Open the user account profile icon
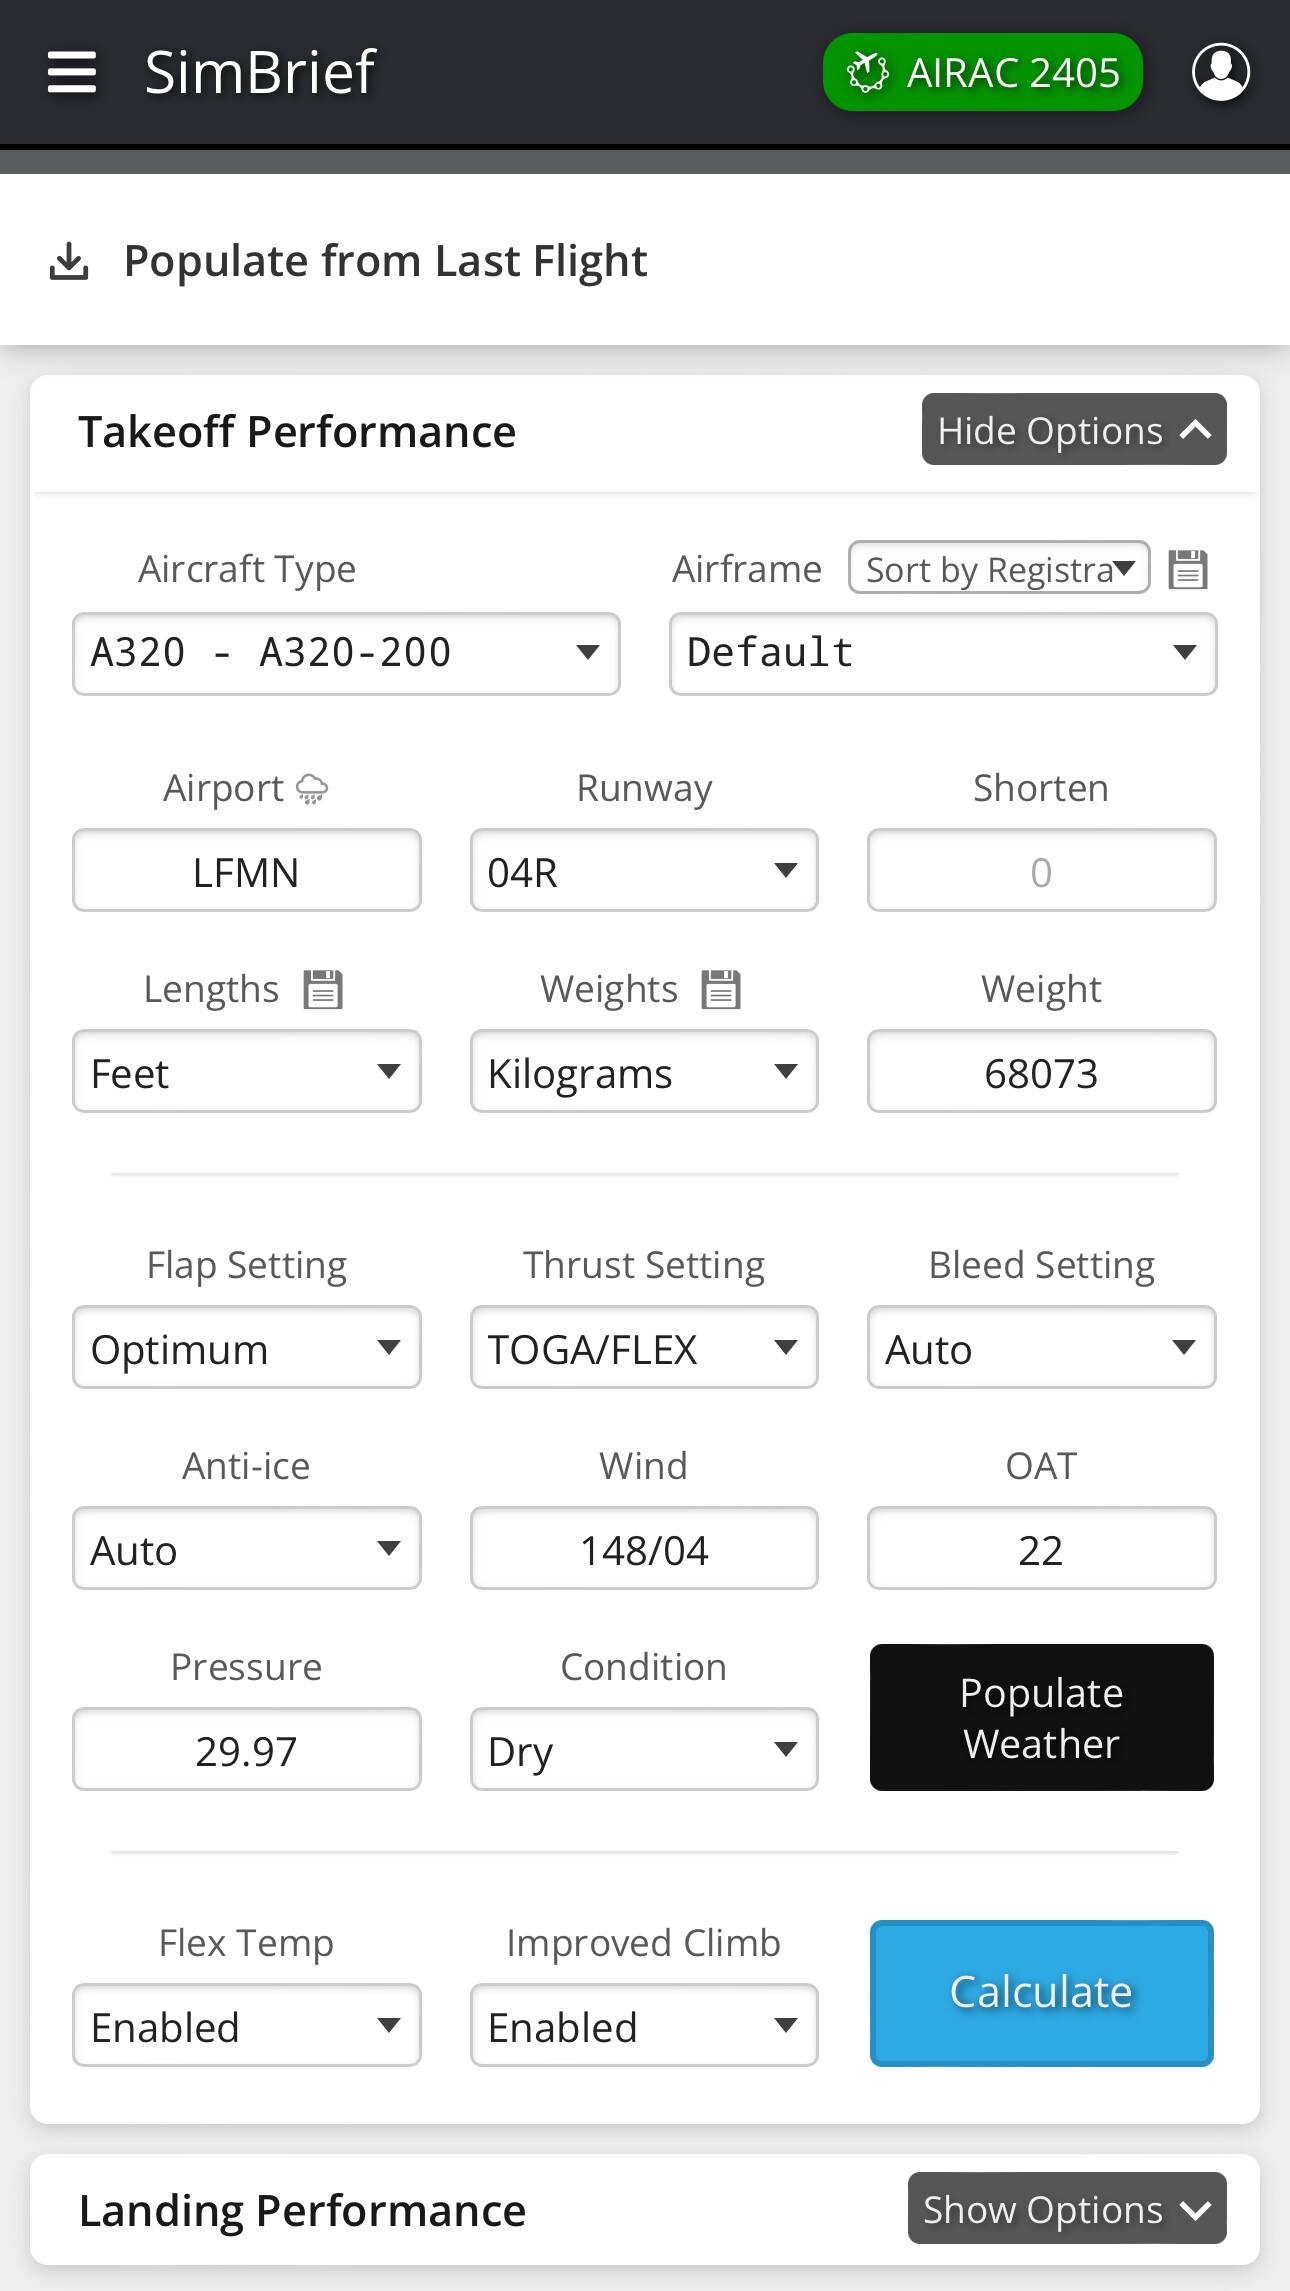Viewport: 1290px width, 2291px height. coord(1220,72)
